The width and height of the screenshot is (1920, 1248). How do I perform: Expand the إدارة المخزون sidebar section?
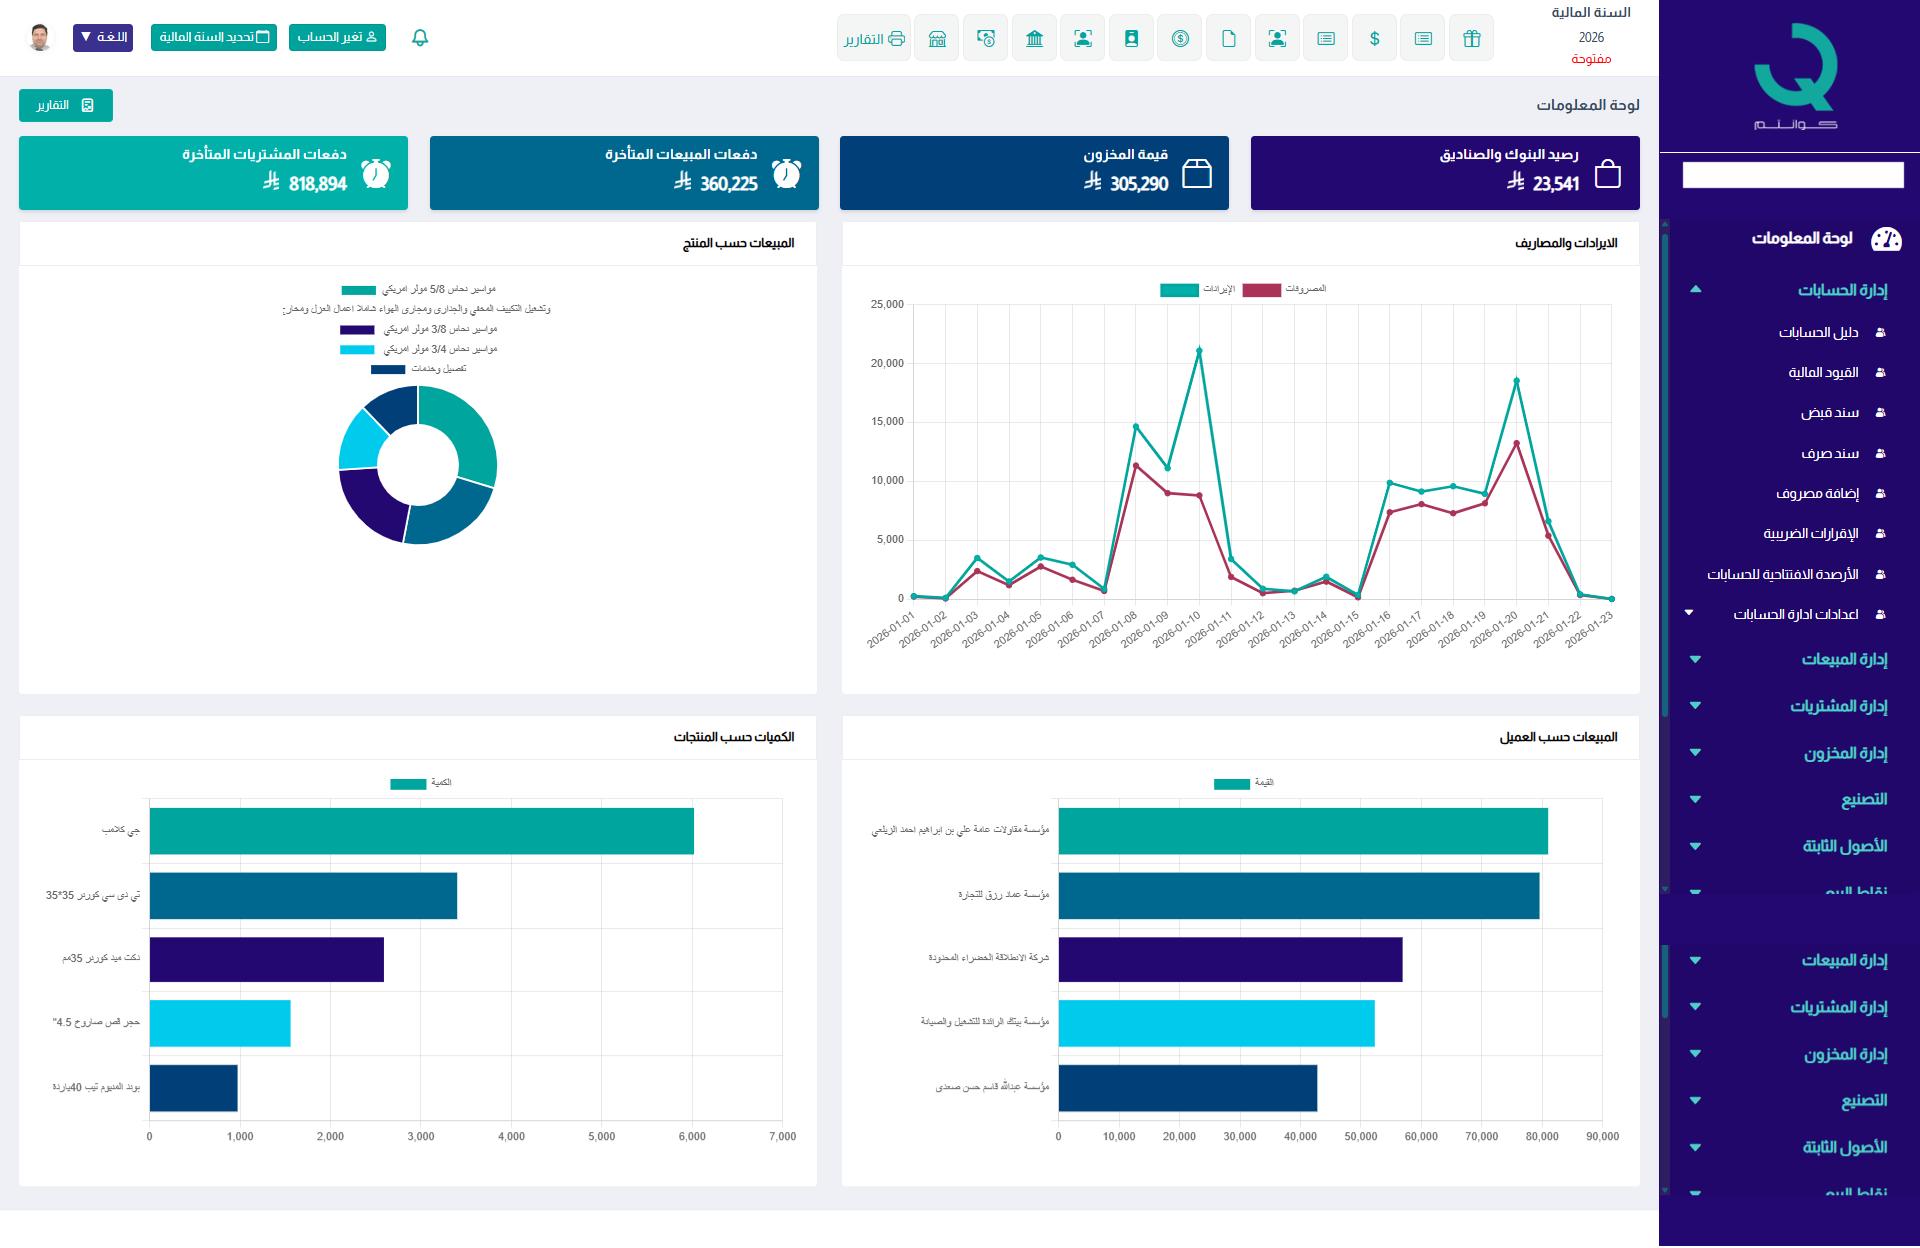(x=1845, y=753)
